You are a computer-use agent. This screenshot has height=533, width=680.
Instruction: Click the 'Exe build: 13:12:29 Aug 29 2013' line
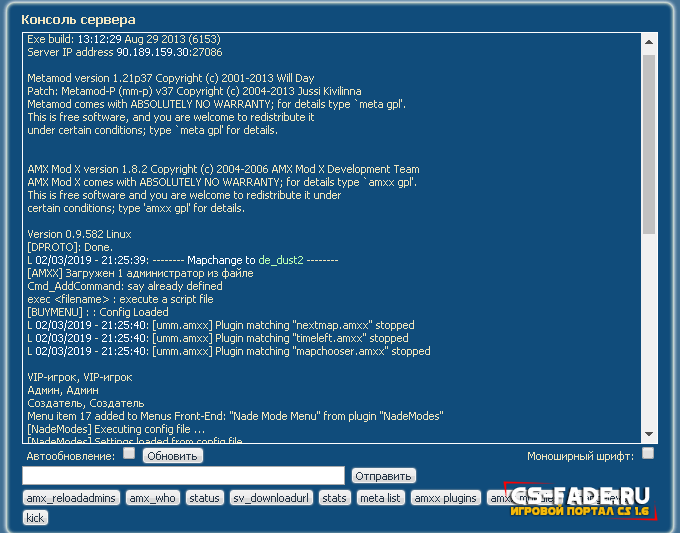pos(124,39)
